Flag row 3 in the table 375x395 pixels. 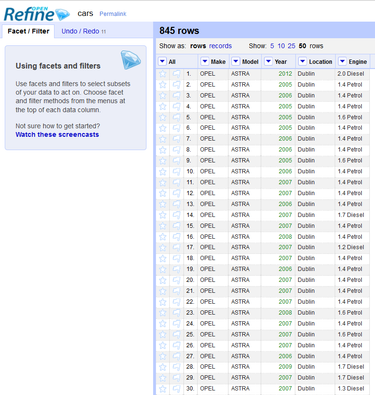point(176,96)
